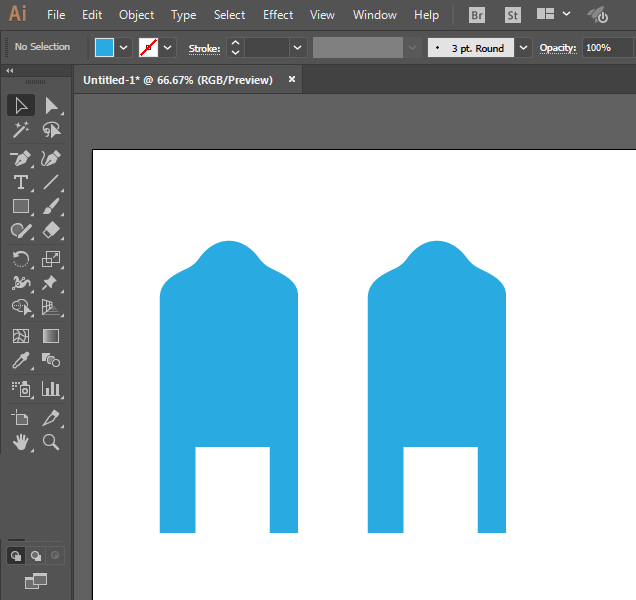
Task: Pick the Type tool
Action: click(20, 182)
